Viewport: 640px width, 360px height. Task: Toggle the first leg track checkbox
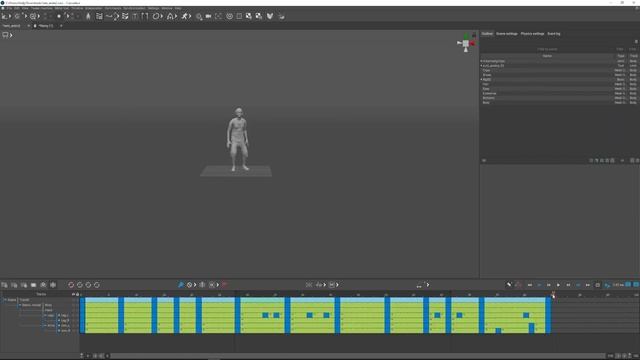coord(59,315)
